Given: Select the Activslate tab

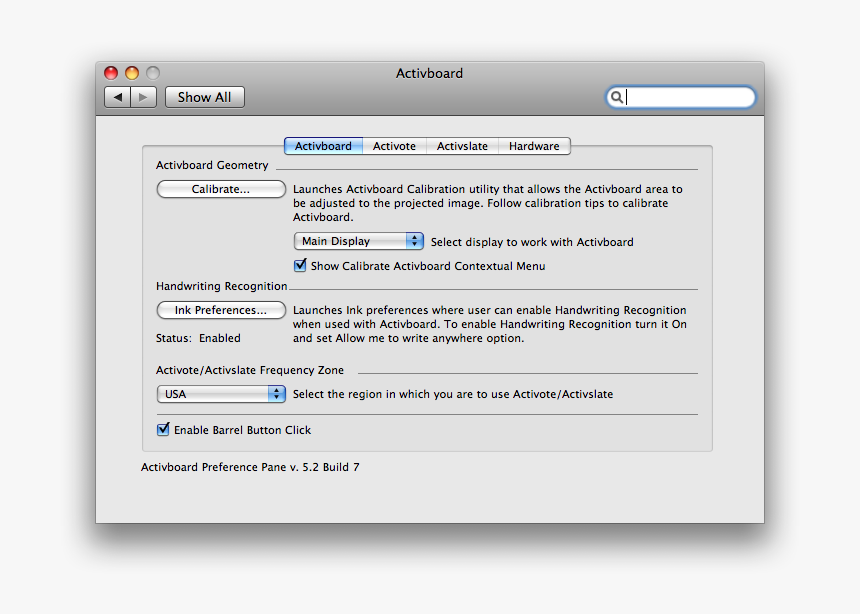Looking at the screenshot, I should (x=462, y=146).
